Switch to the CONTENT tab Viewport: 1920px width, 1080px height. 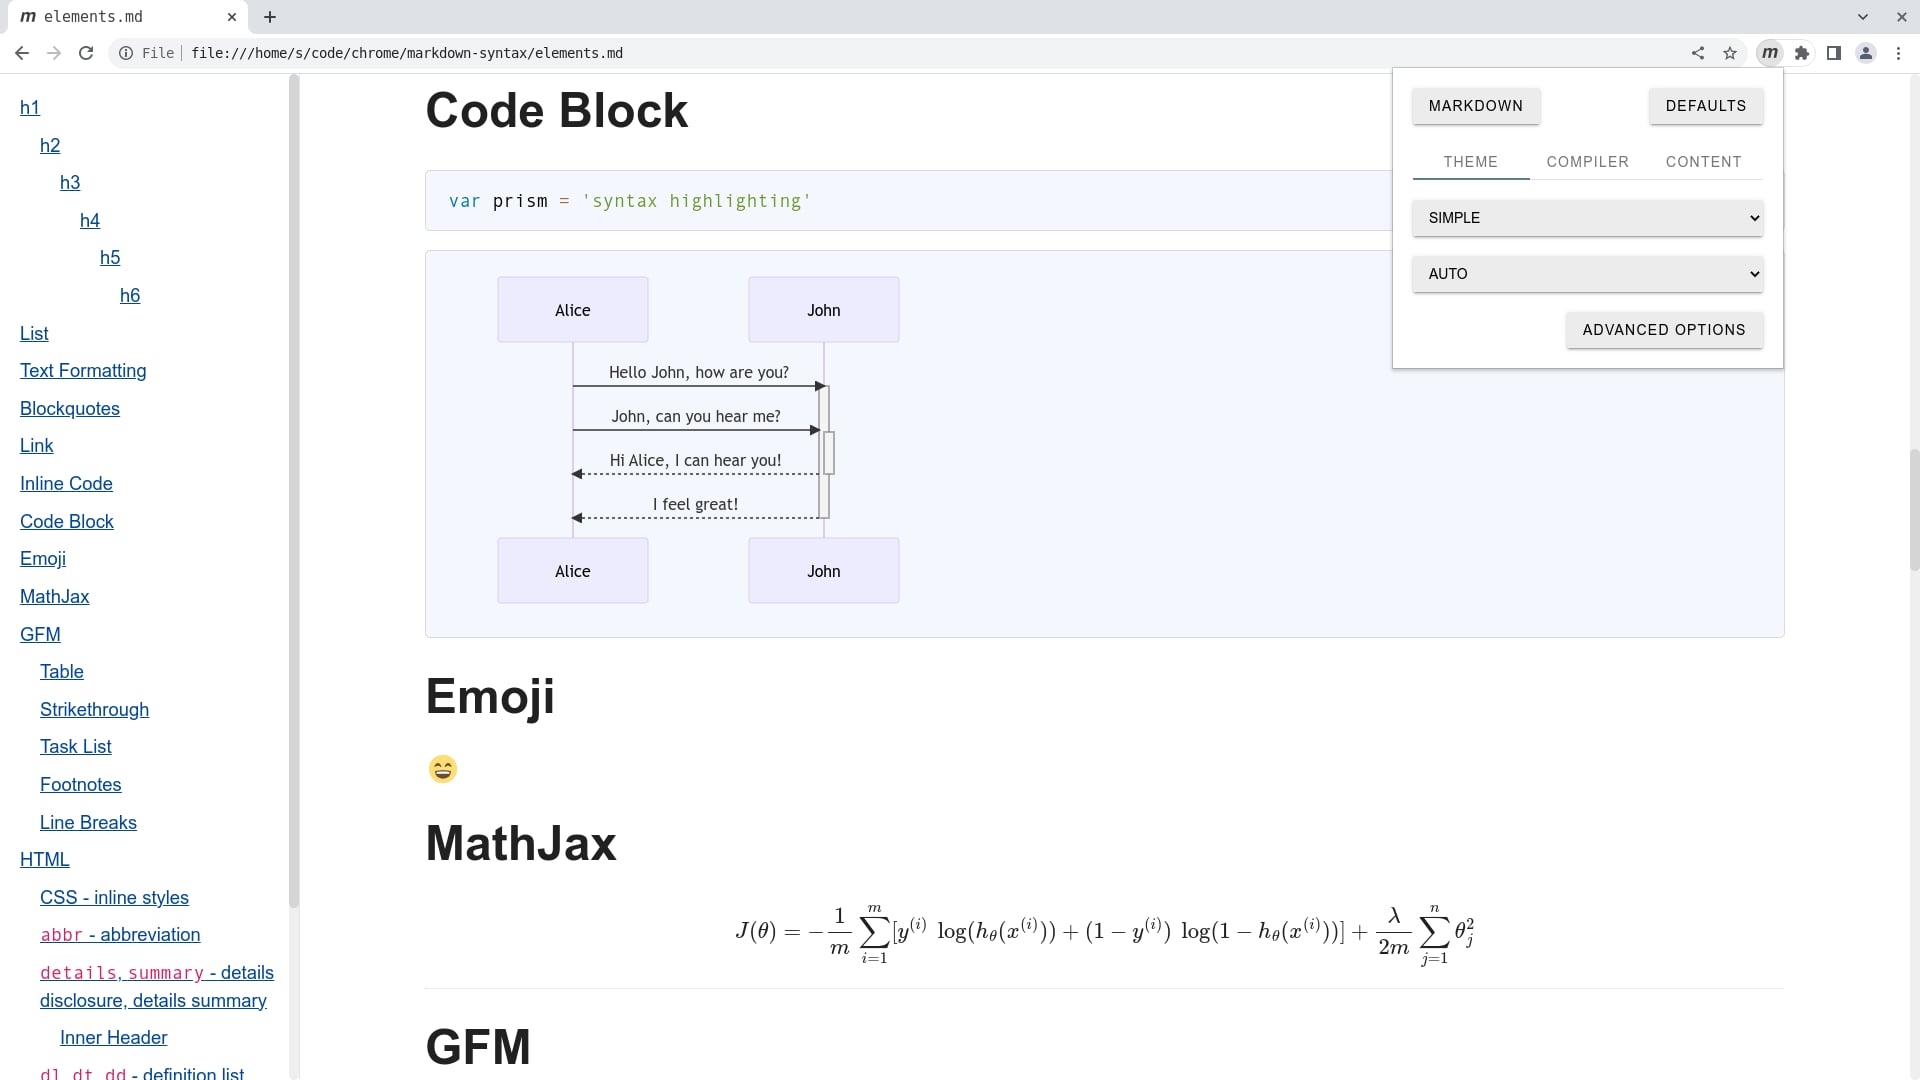click(1703, 162)
